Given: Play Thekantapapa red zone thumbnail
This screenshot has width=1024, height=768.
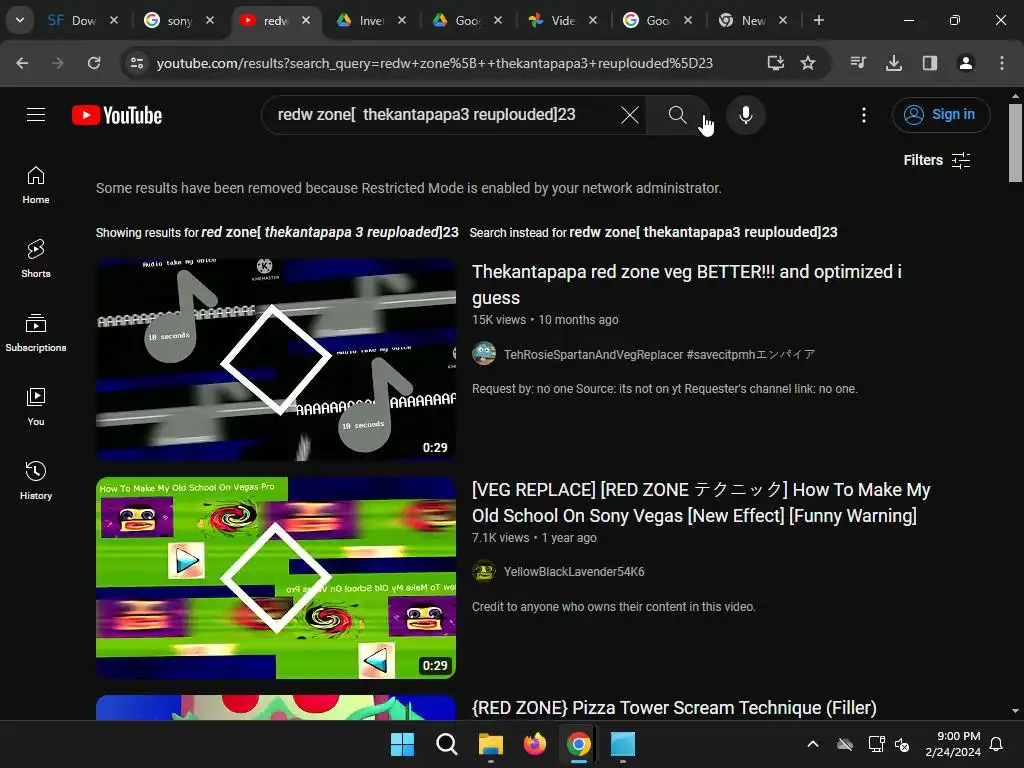Looking at the screenshot, I should point(276,360).
